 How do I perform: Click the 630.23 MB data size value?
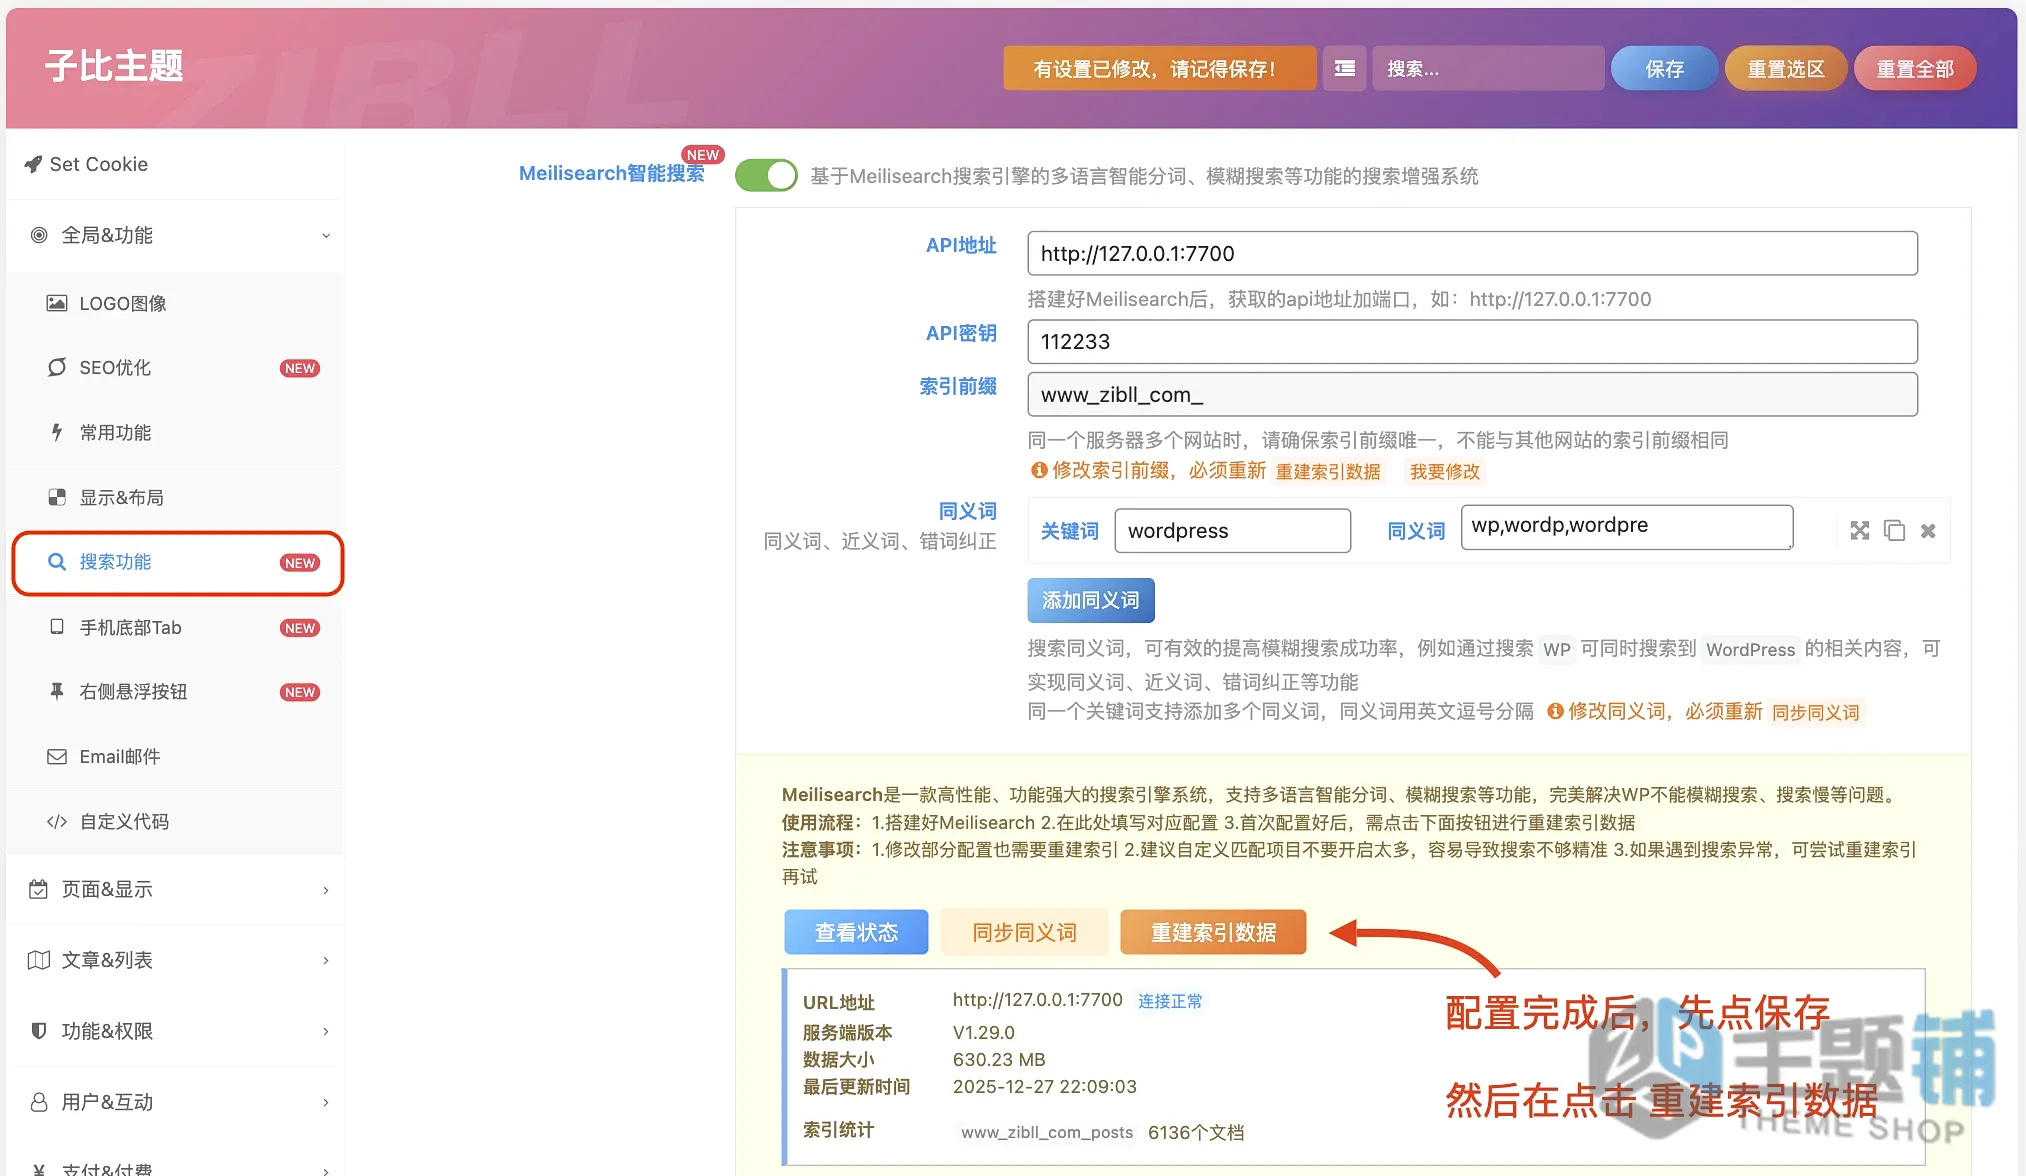click(x=999, y=1059)
